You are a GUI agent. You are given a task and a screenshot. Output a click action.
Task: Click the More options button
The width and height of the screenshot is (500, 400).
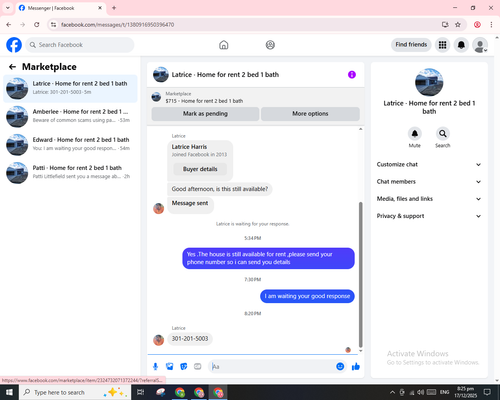[x=310, y=114]
